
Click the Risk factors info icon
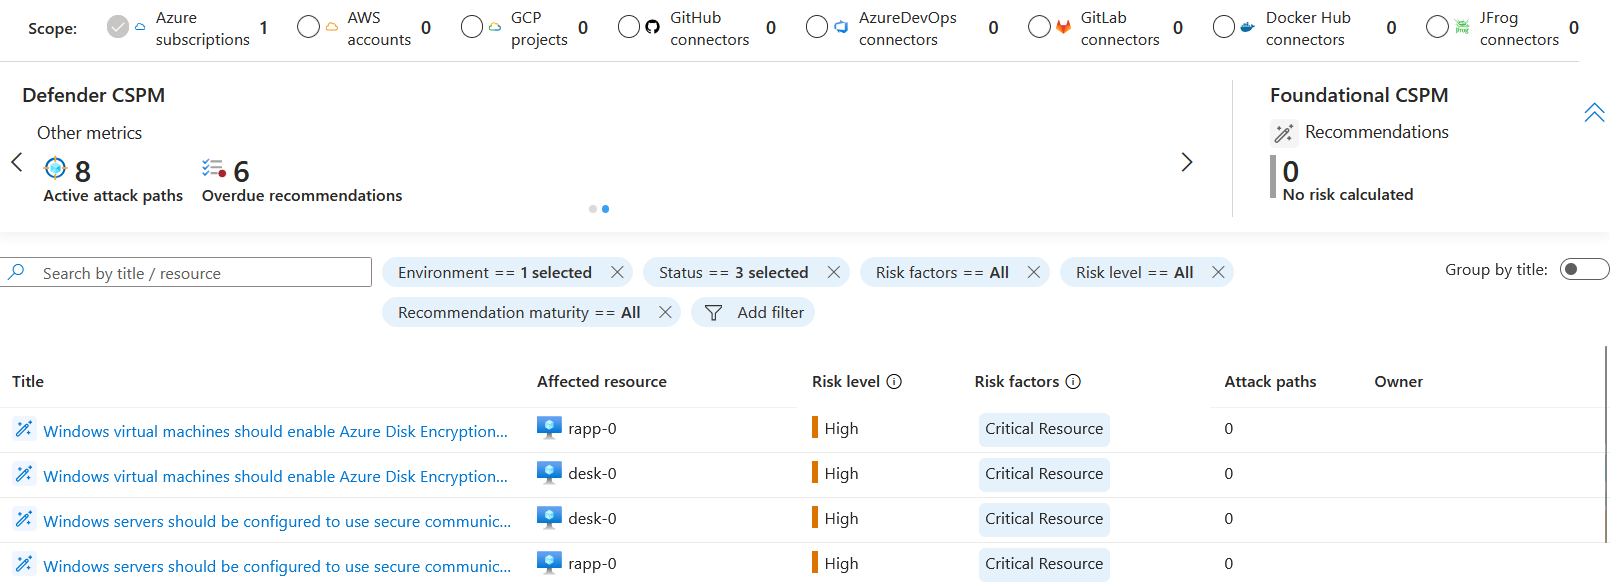[1073, 381]
